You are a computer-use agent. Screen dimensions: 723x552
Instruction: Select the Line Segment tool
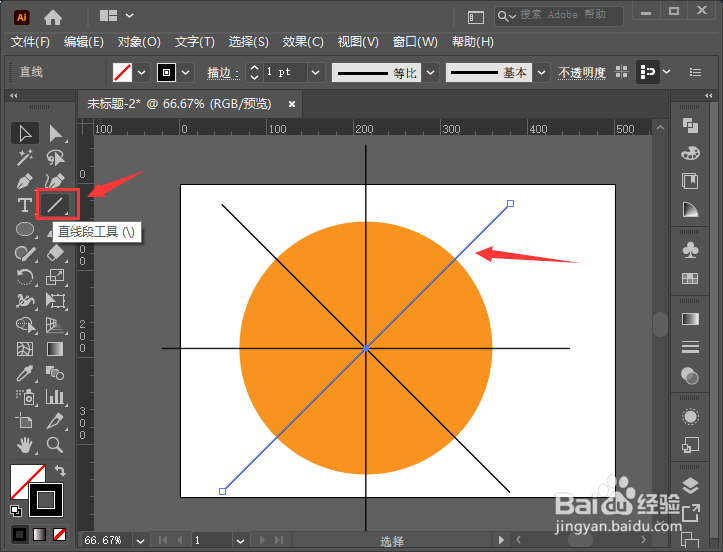click(x=55, y=204)
